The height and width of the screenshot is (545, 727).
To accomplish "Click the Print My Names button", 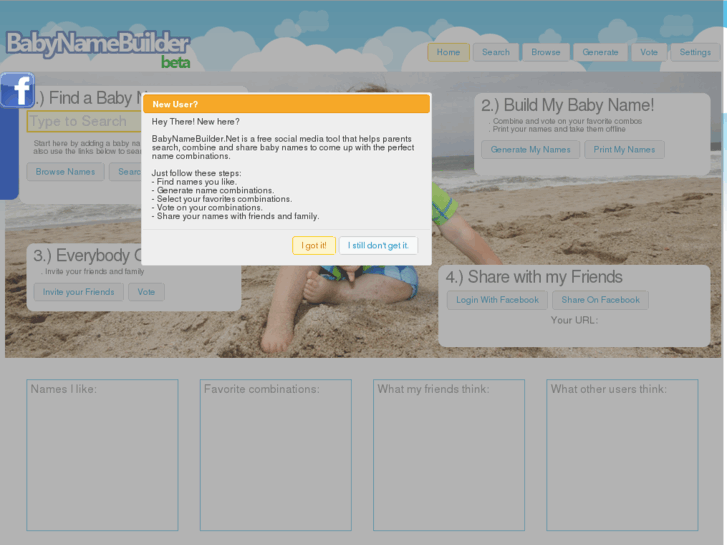I will pyautogui.click(x=624, y=150).
